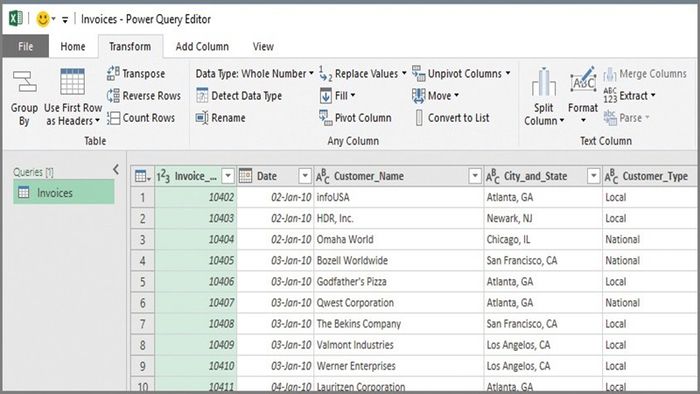
Task: Click the Fill icon
Action: 326,95
